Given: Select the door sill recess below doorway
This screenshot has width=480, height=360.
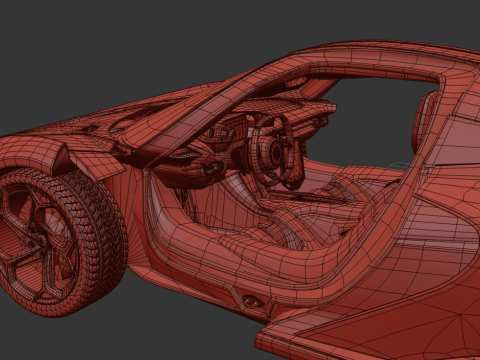Looking at the screenshot, I should point(253,300).
